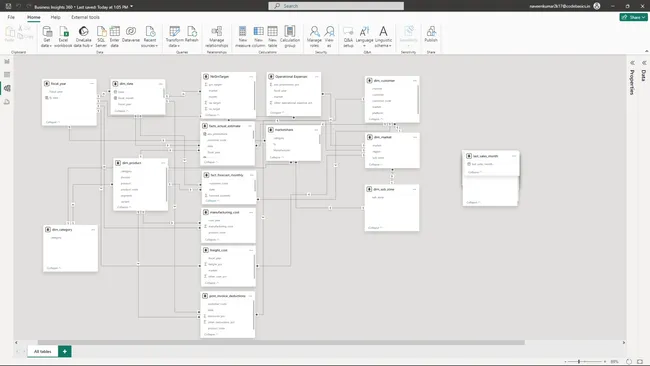Open Q&A setup
650x366 pixels.
tap(348, 36)
